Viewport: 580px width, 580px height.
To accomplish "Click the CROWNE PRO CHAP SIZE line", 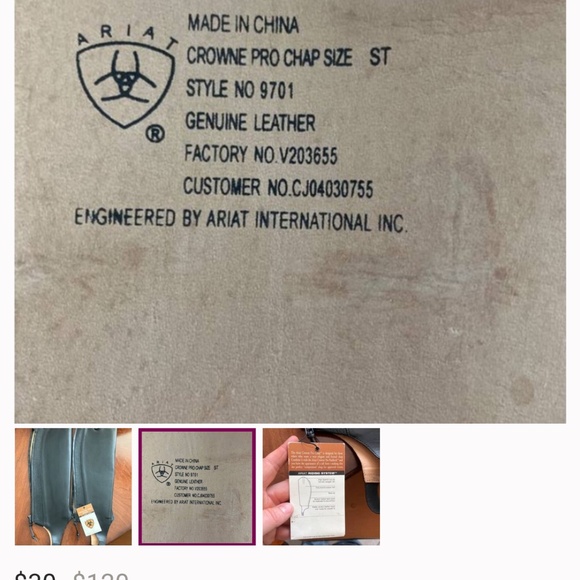I will pos(289,57).
